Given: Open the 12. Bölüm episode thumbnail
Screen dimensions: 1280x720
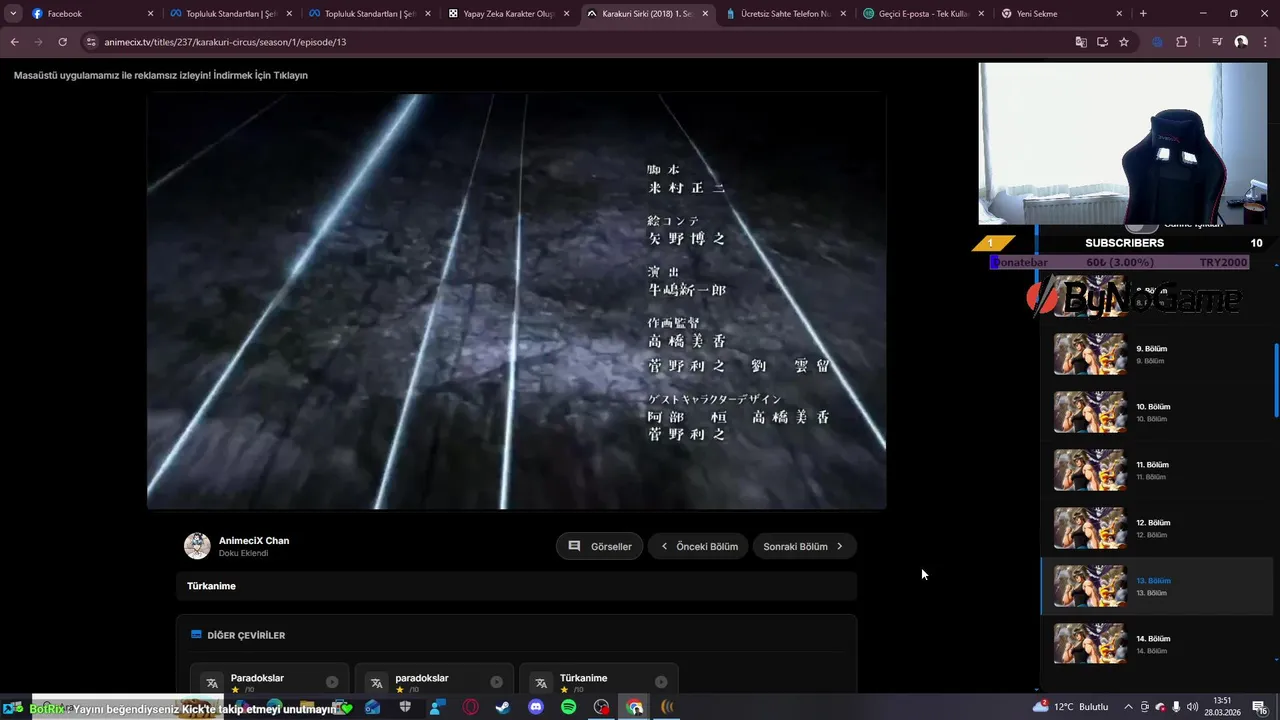Looking at the screenshot, I should point(1090,528).
